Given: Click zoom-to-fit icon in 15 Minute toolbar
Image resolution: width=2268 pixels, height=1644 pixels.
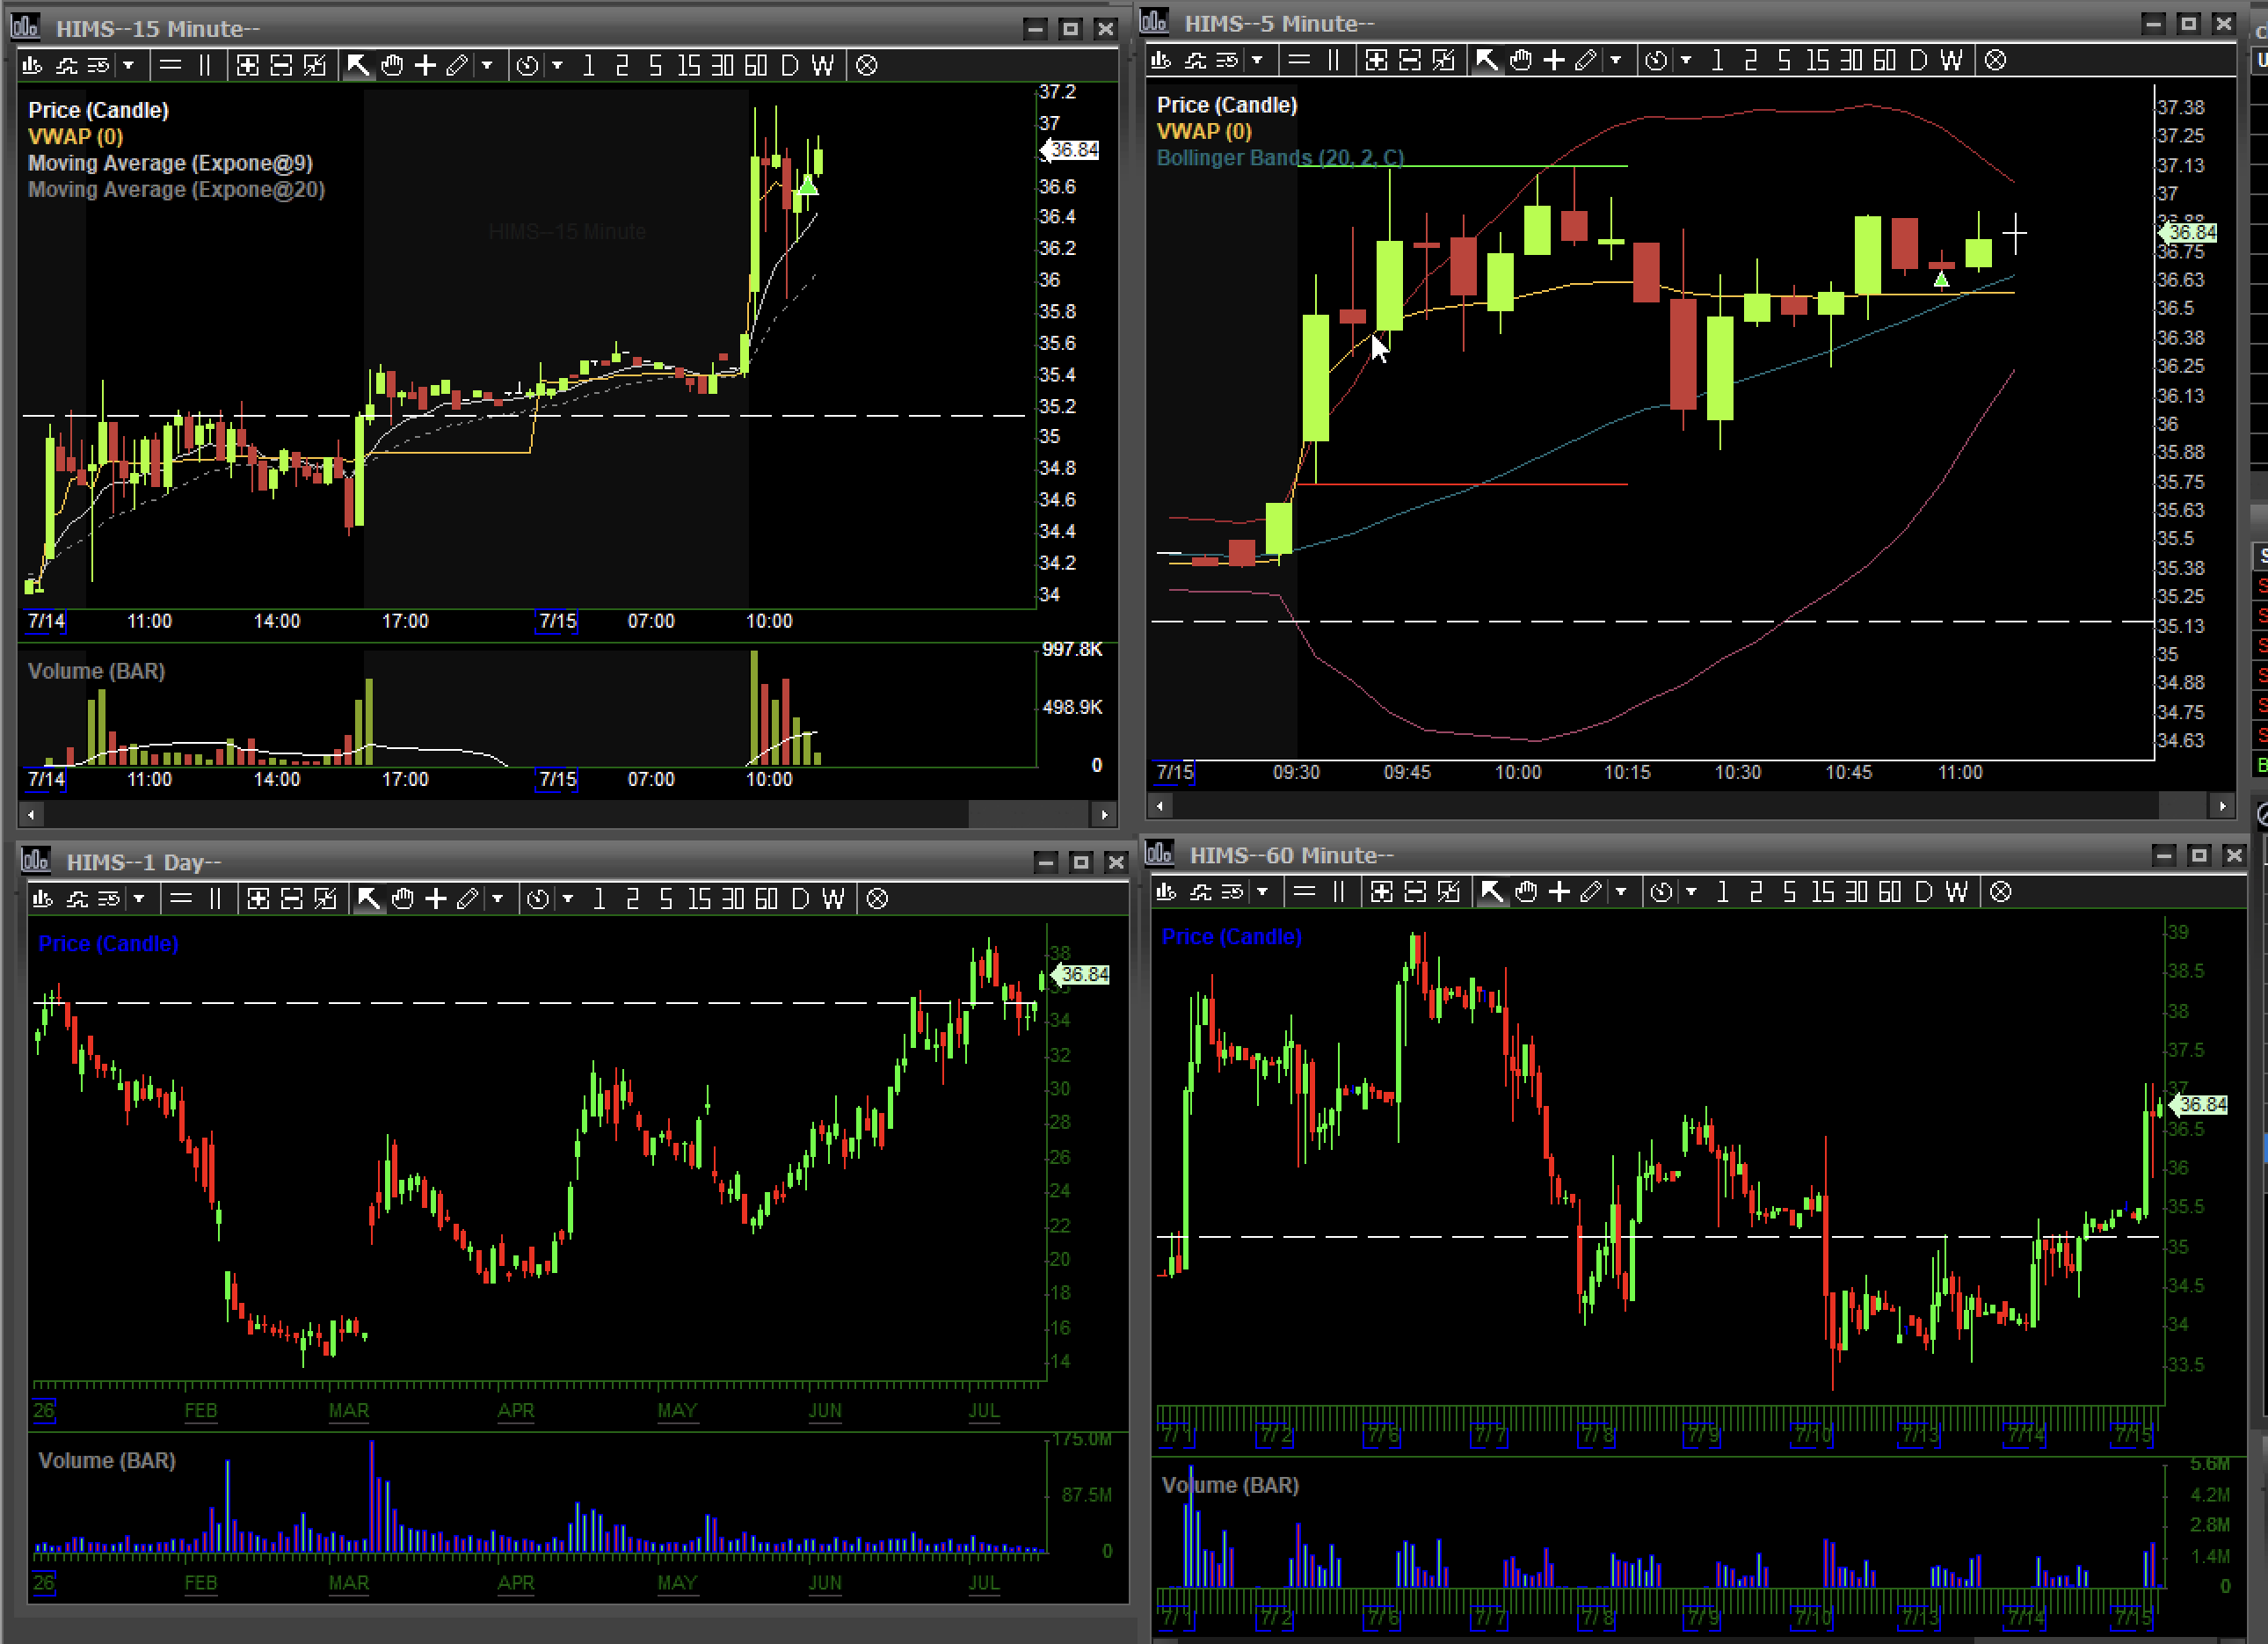Looking at the screenshot, I should 315,66.
